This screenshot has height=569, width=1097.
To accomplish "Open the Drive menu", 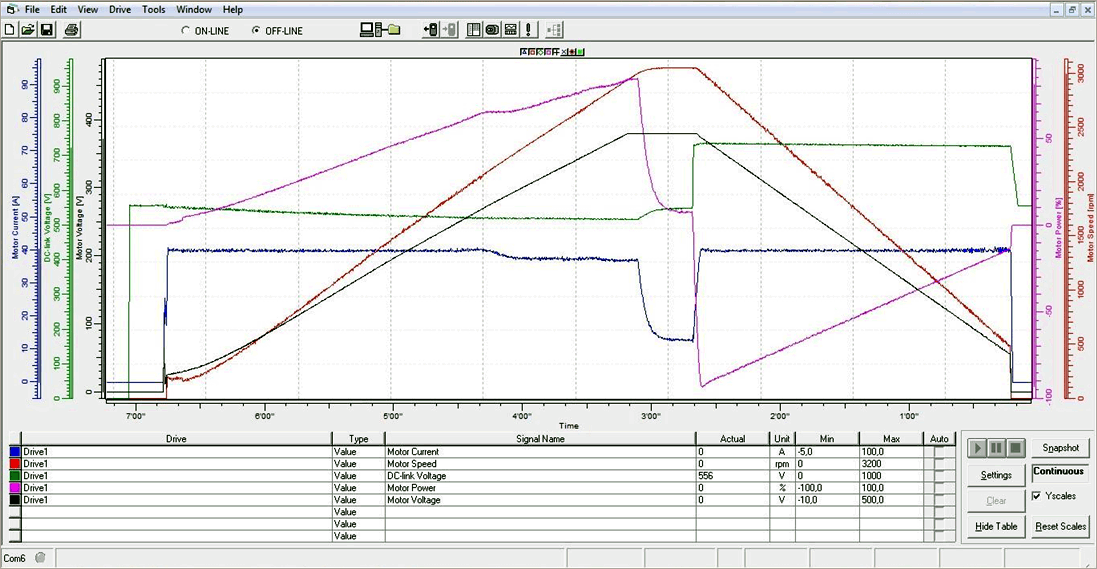I will click(120, 9).
